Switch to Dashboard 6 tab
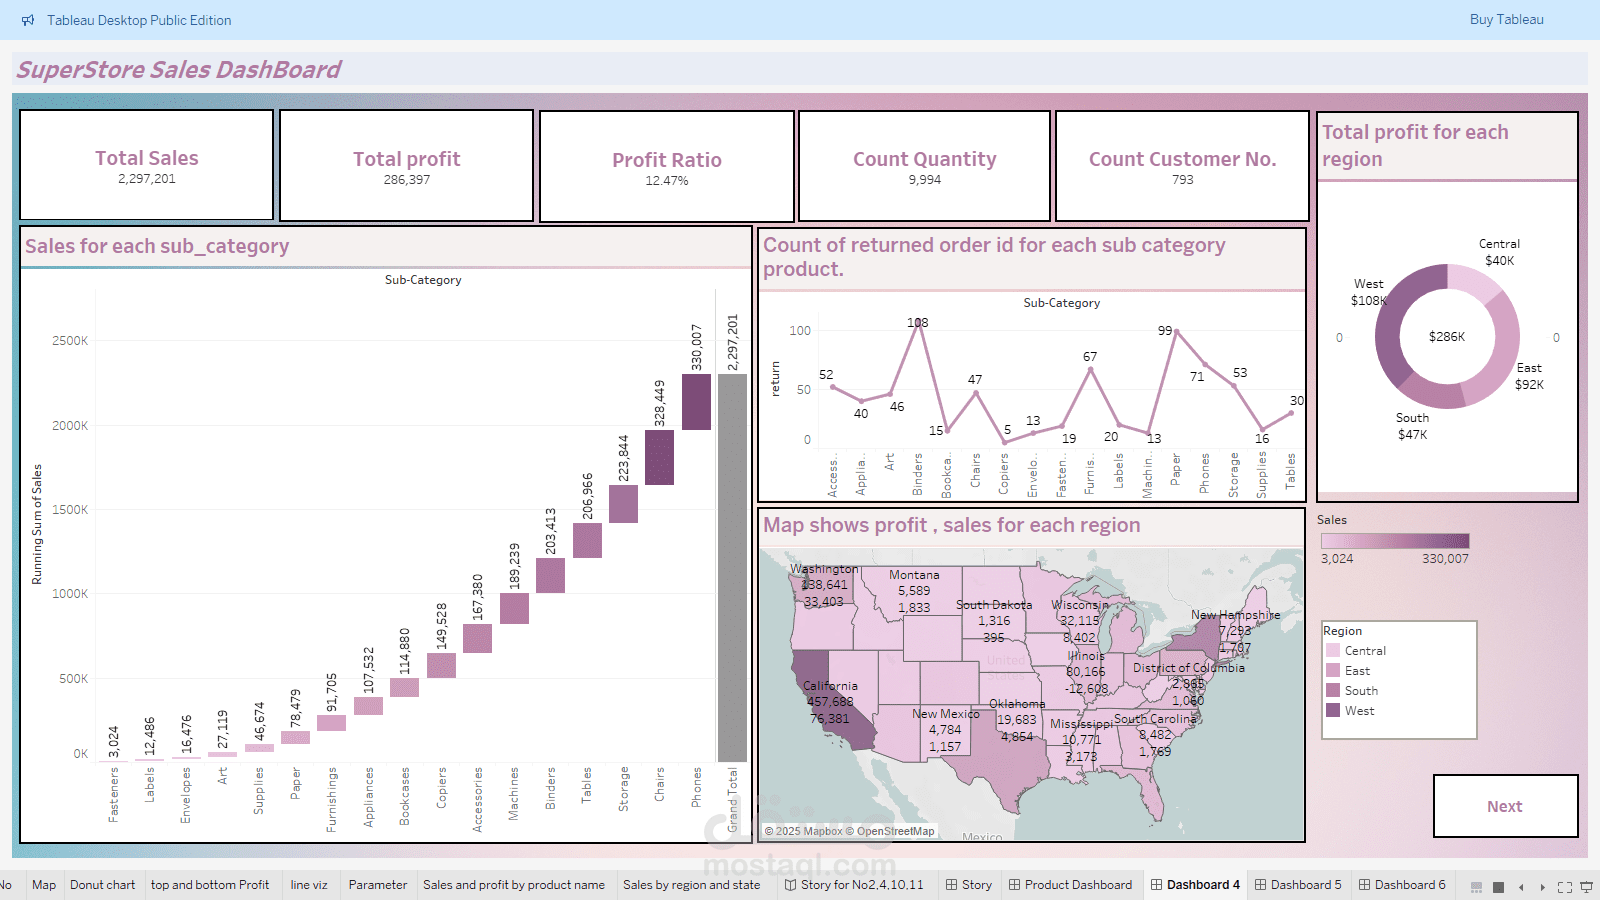Image resolution: width=1600 pixels, height=900 pixels. coord(1402,885)
